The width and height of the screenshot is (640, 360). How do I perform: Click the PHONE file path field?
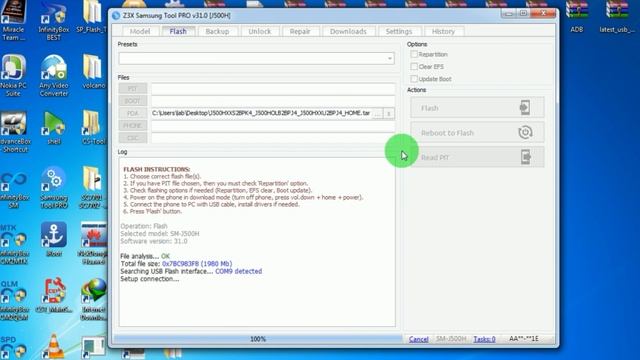click(273, 125)
